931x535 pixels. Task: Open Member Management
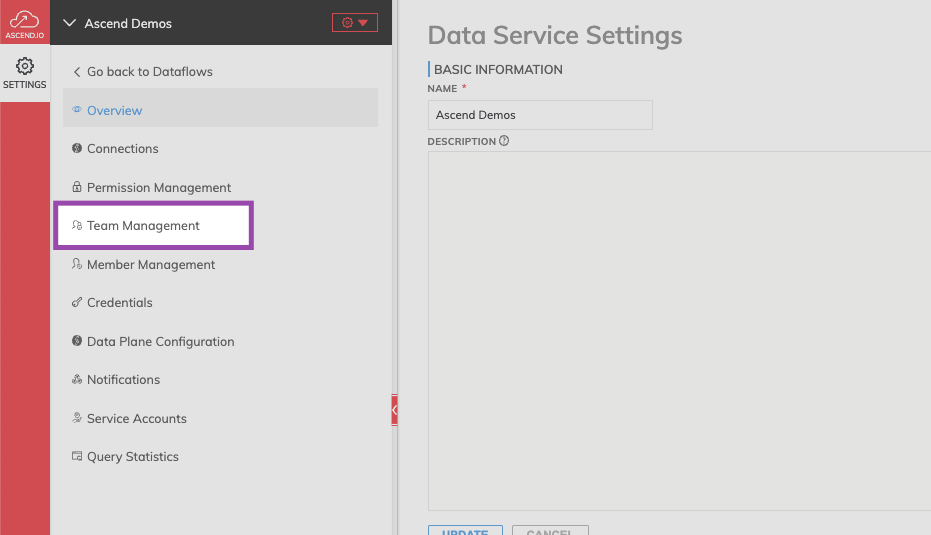pyautogui.click(x=151, y=265)
